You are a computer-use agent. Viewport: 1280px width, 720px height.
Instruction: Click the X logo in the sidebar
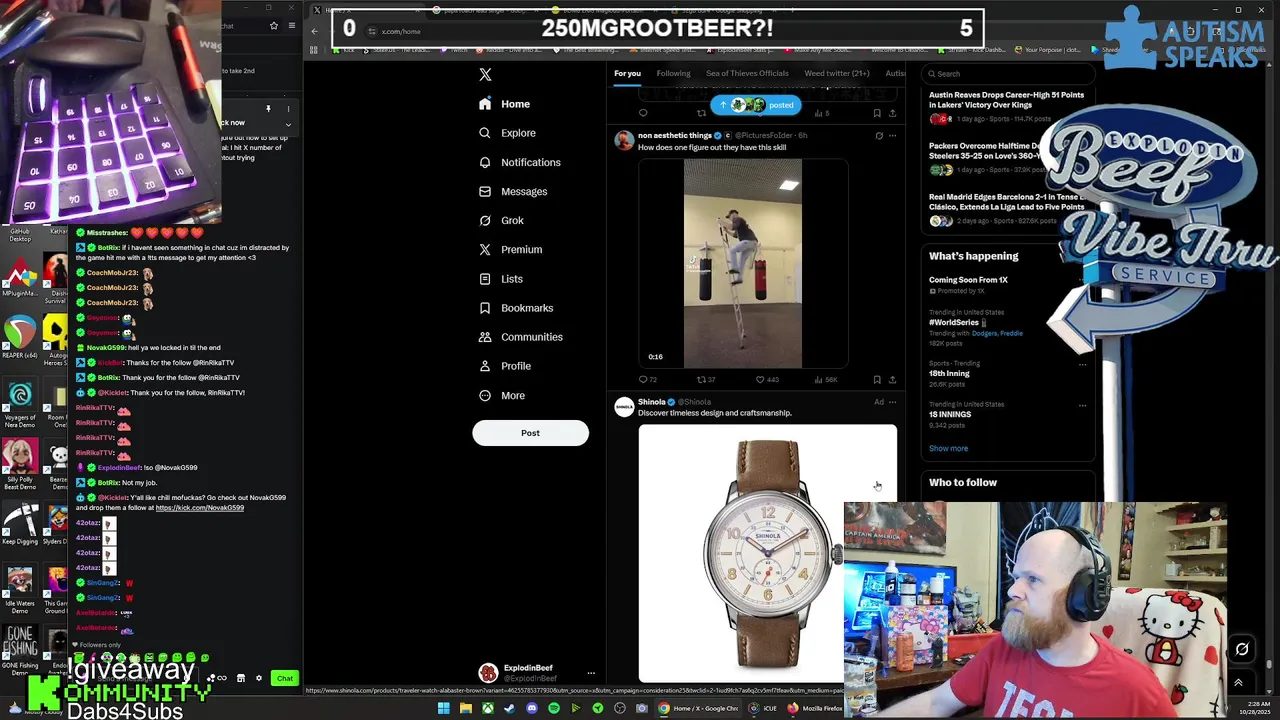tap(485, 75)
